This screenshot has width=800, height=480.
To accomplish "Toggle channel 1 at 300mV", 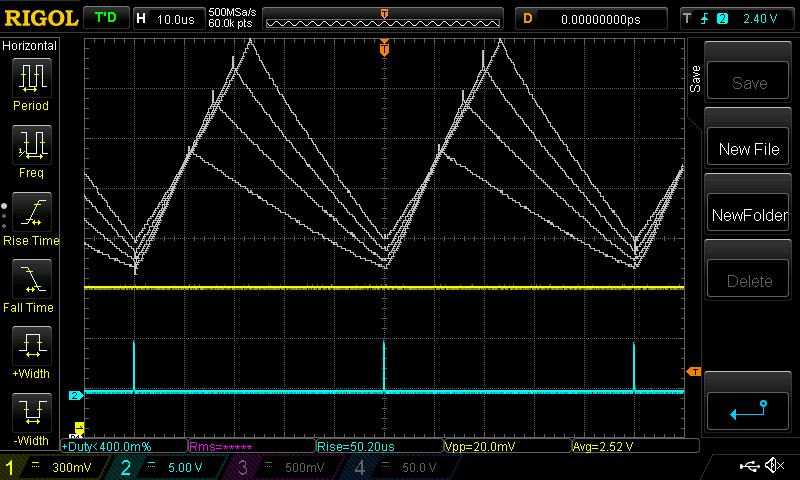I will [x=55, y=467].
